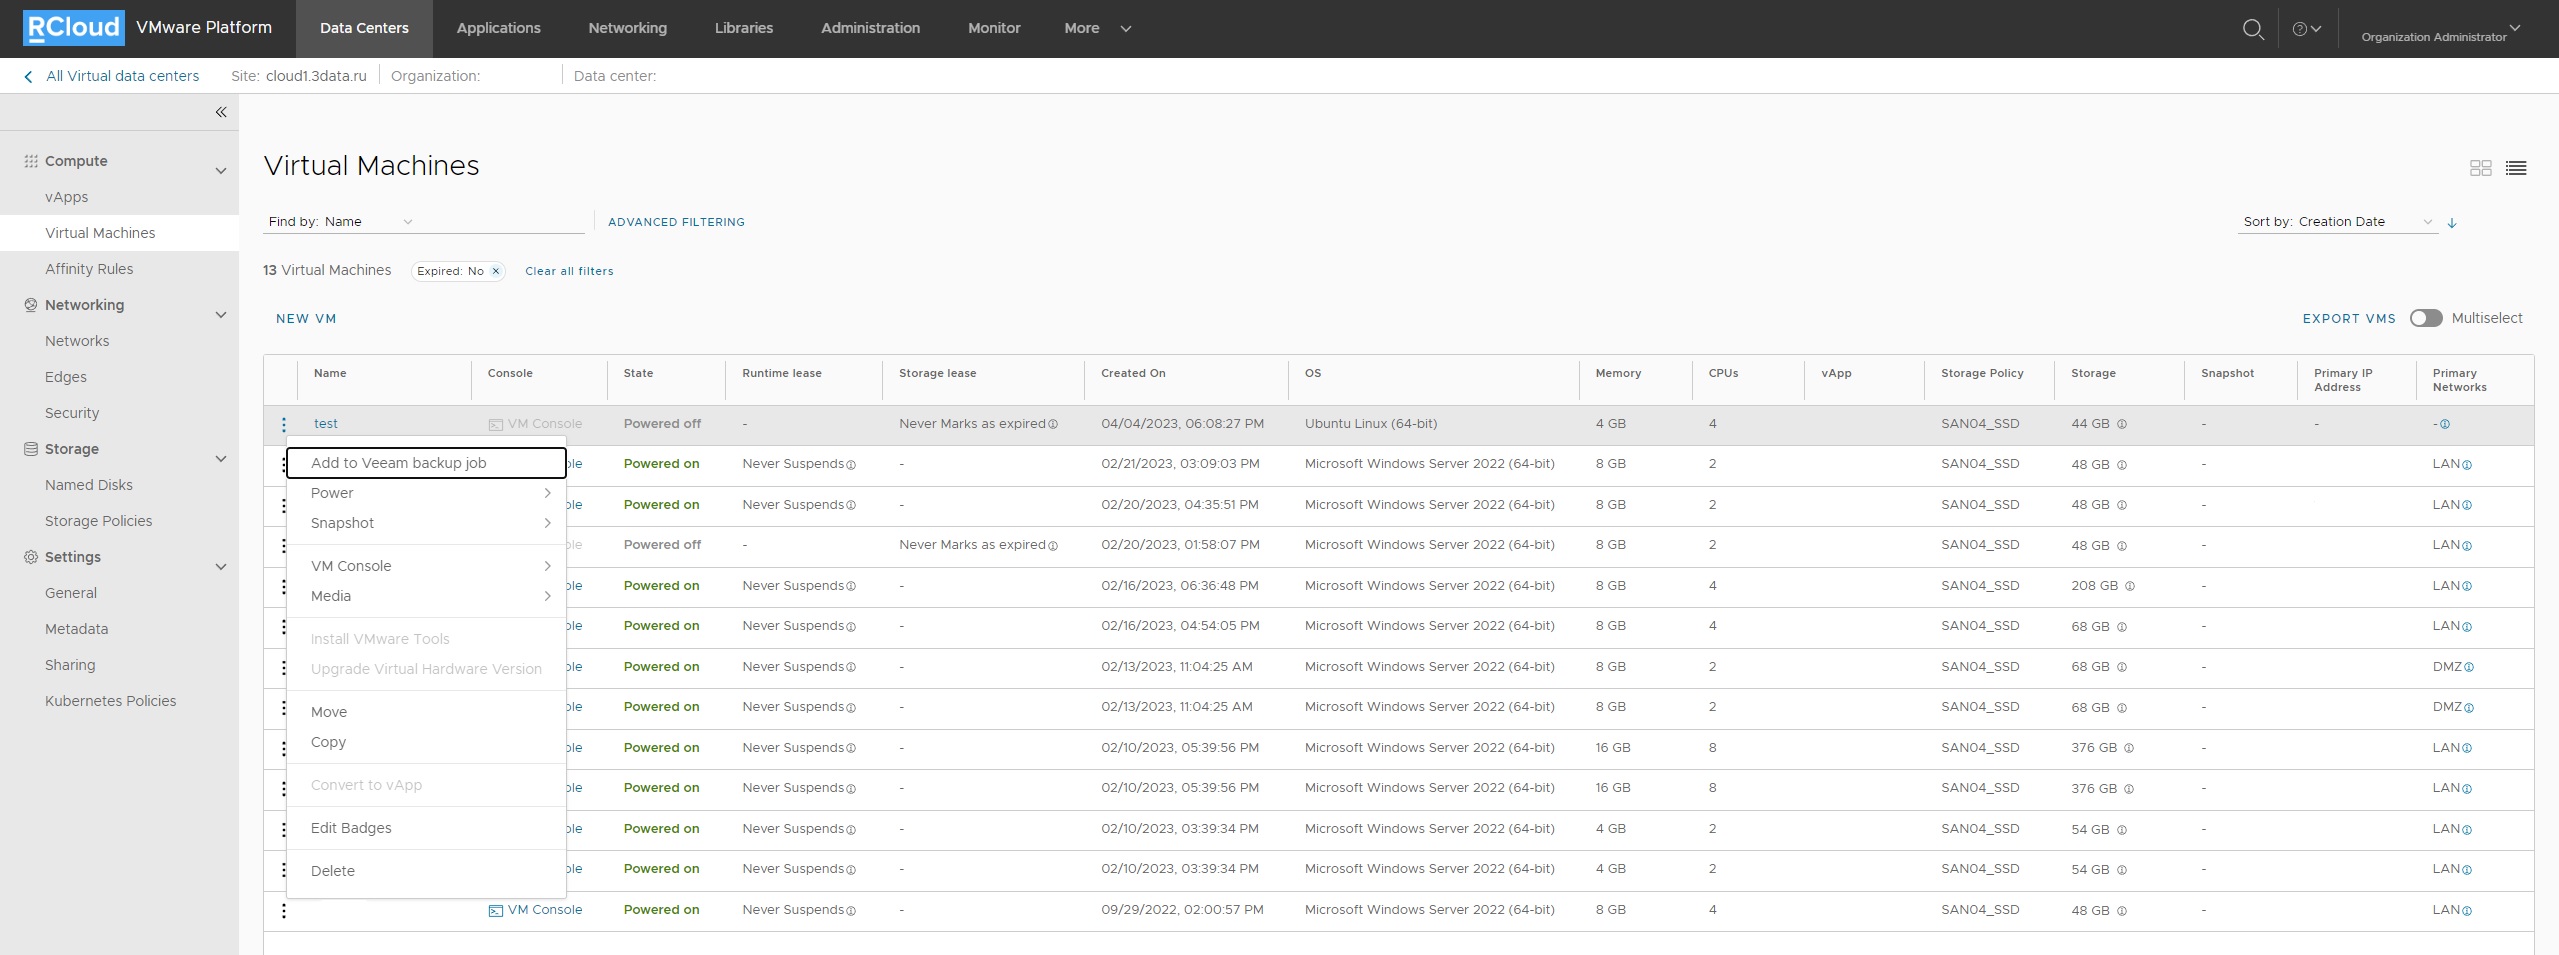Image resolution: width=2559 pixels, height=955 pixels.
Task: Click the NEW VM button
Action: [306, 319]
